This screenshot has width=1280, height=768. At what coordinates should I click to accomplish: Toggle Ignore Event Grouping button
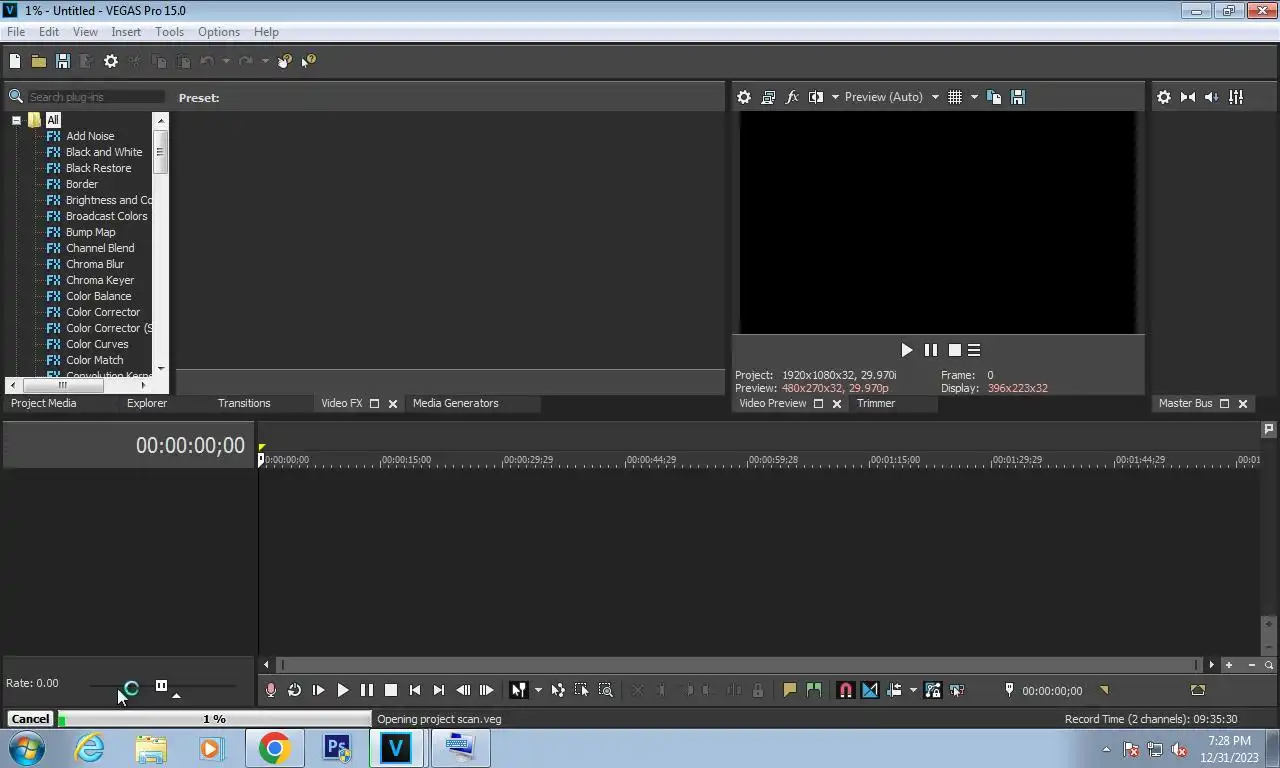[x=957, y=690]
